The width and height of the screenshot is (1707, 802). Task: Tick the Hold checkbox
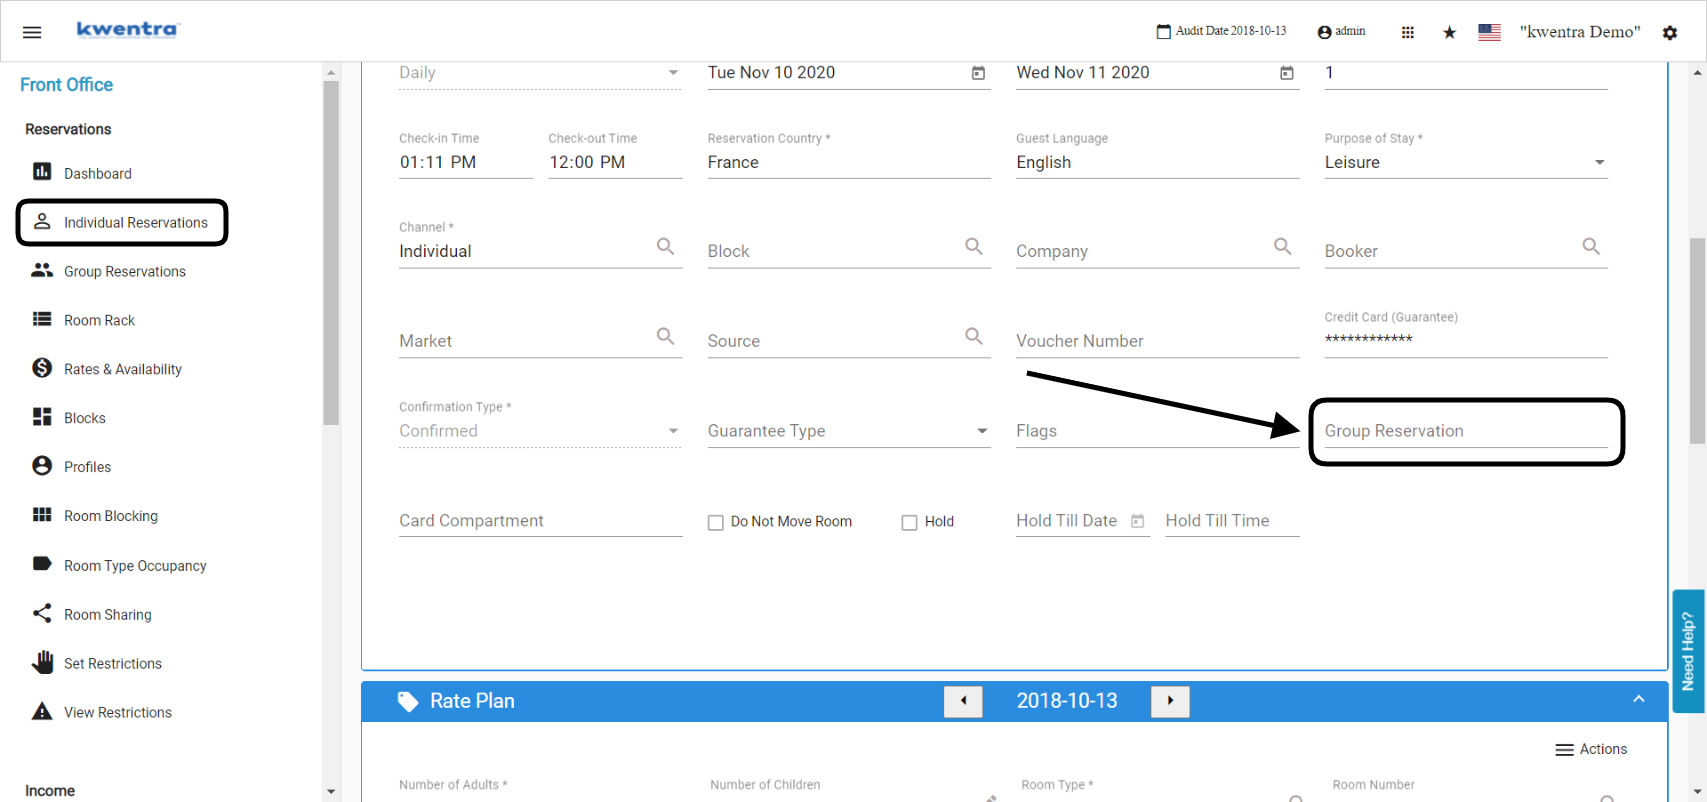910,522
